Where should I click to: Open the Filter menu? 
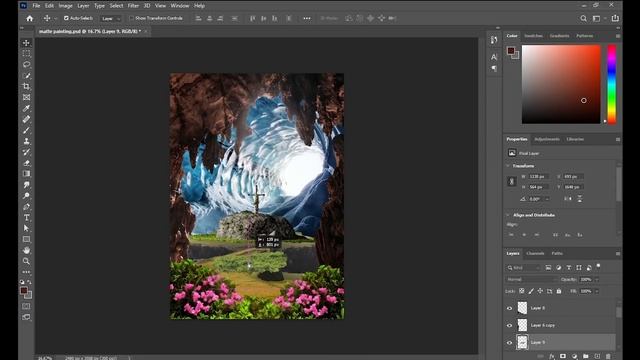coord(133,6)
